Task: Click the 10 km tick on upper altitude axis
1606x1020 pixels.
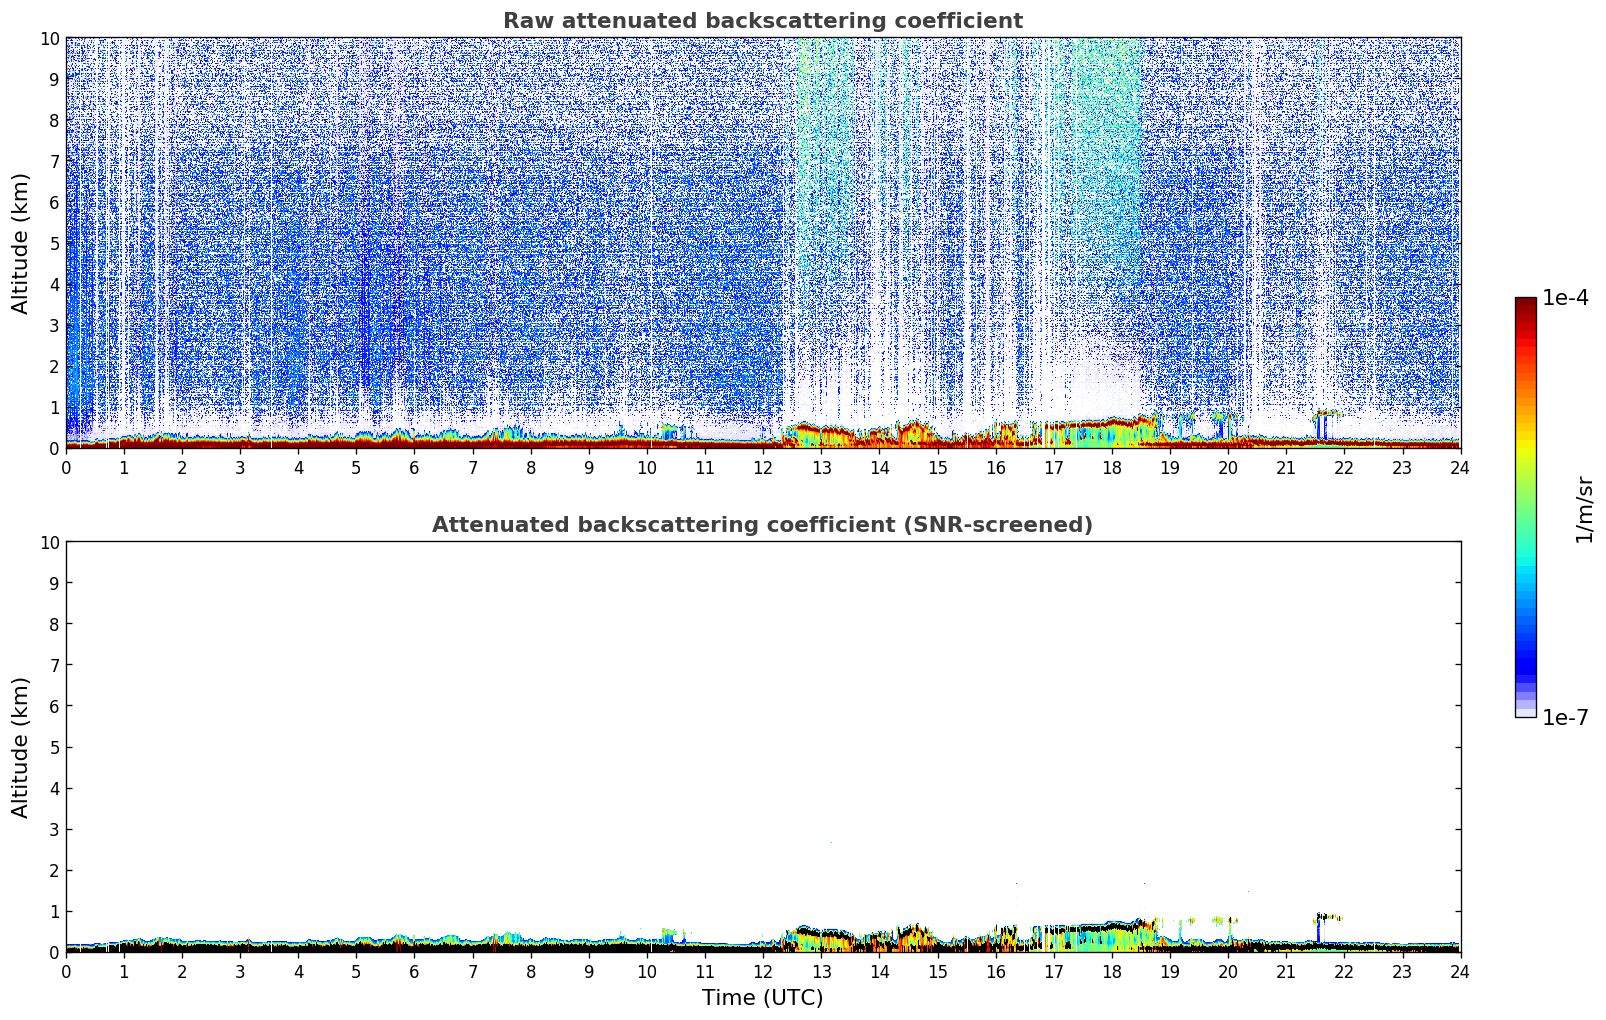Action: (50, 38)
